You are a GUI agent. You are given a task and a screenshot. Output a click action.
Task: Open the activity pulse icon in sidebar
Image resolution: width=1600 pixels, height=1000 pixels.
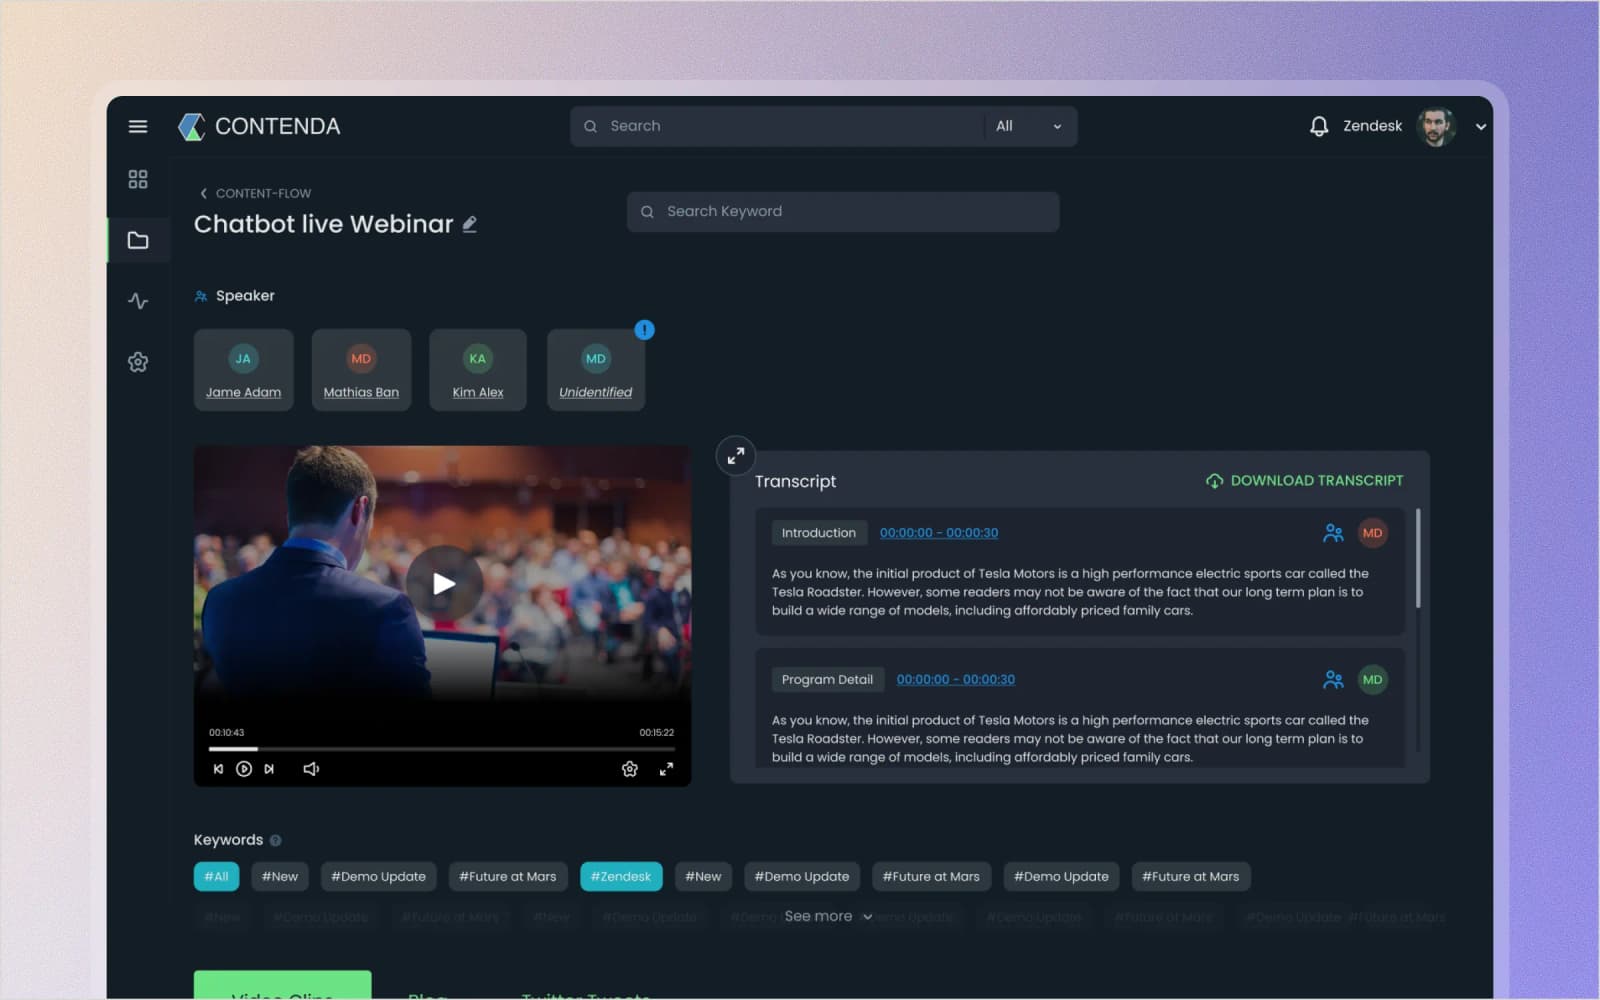coord(138,301)
